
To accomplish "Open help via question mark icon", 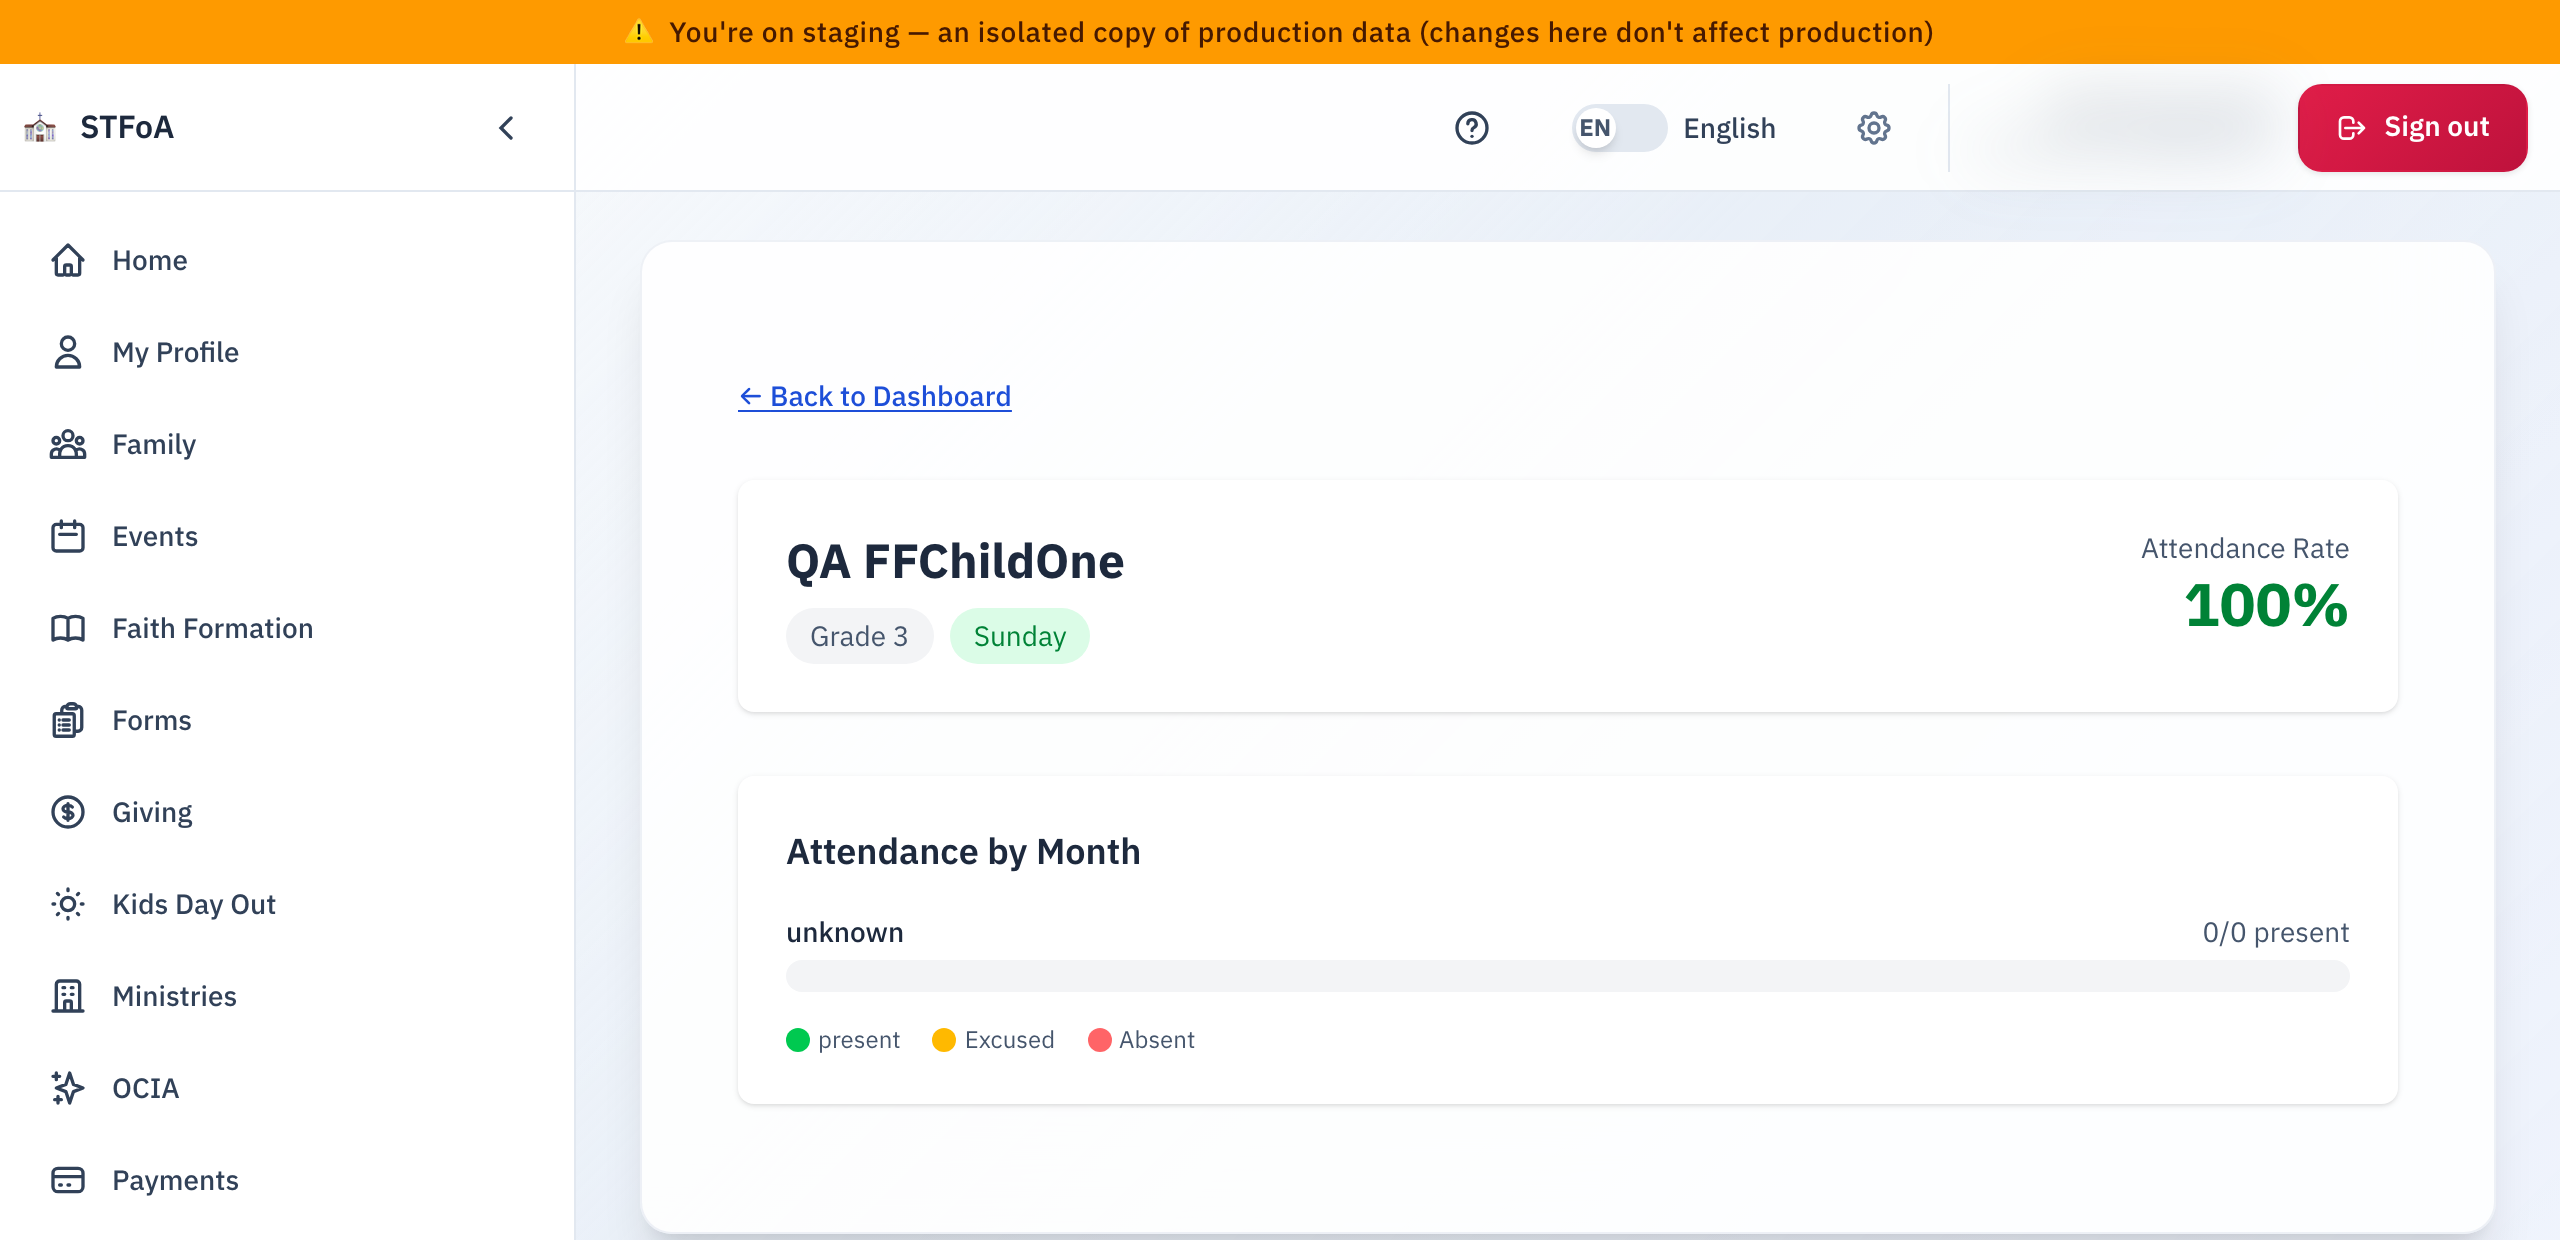I will [1472, 128].
